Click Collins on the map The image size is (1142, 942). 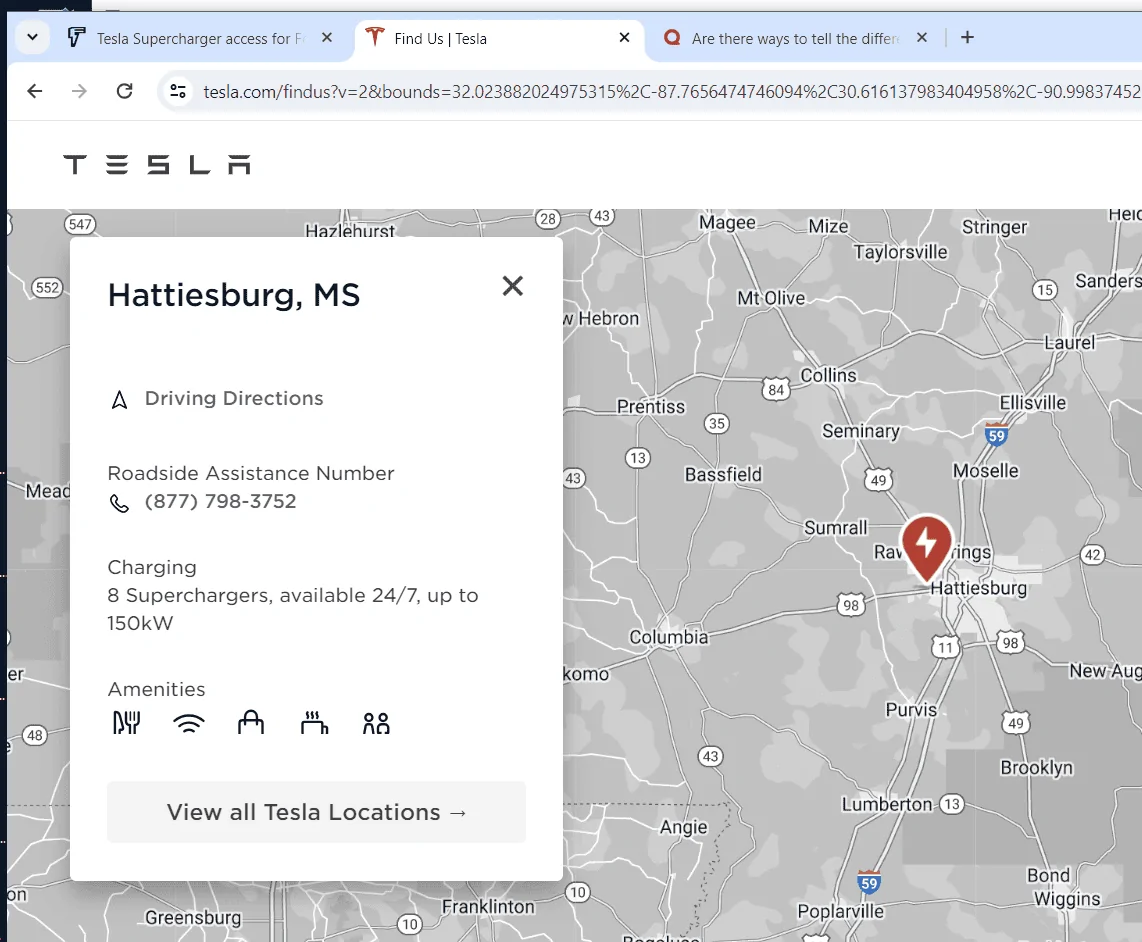pos(828,375)
